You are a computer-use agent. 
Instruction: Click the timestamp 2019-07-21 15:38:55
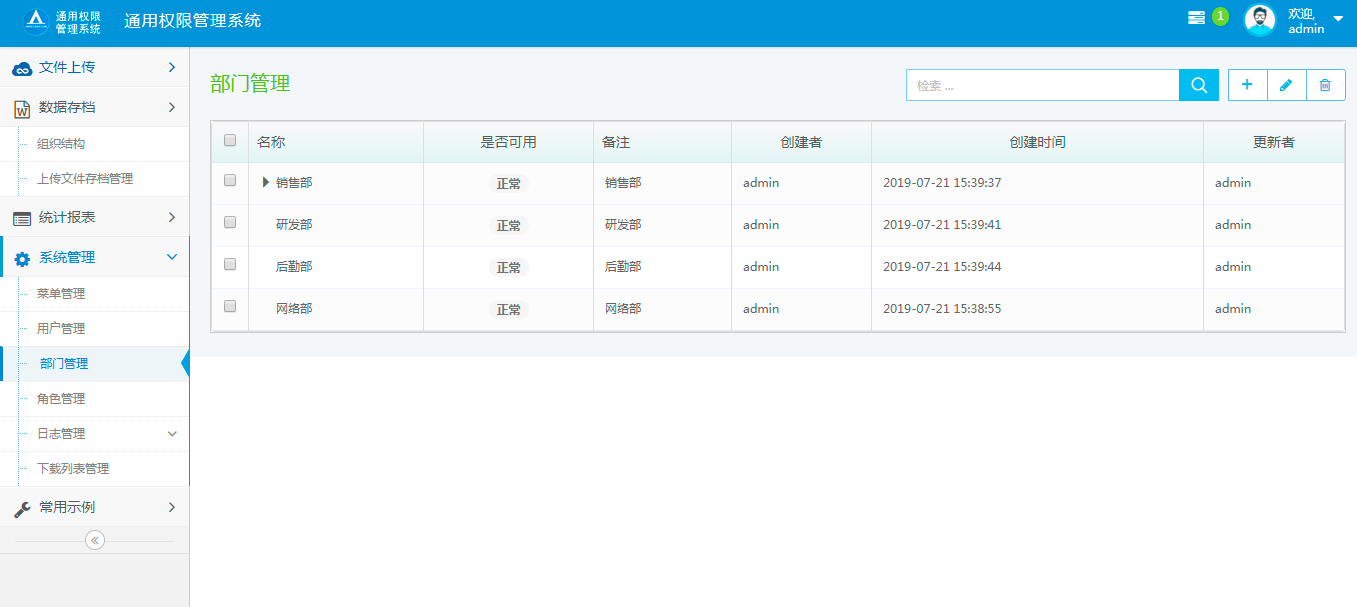point(942,309)
